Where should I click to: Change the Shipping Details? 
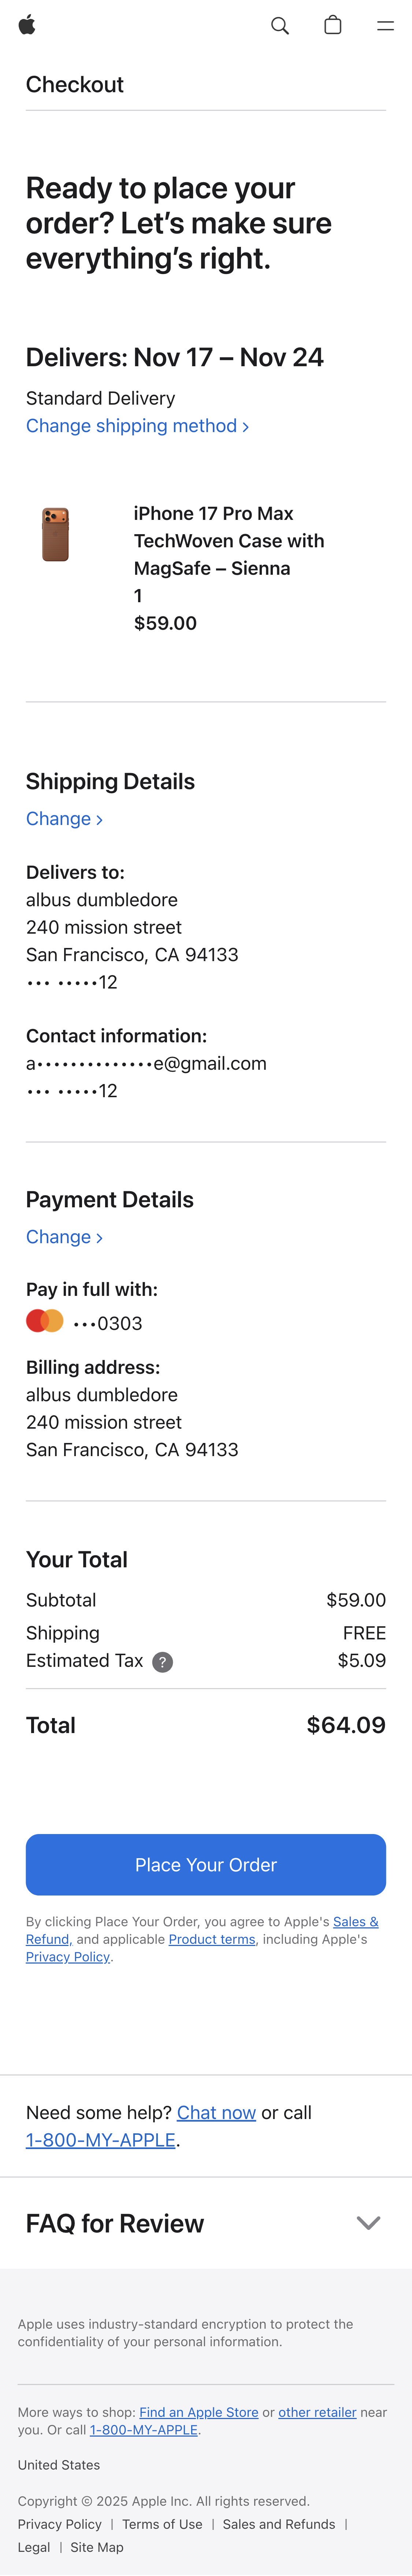(64, 819)
